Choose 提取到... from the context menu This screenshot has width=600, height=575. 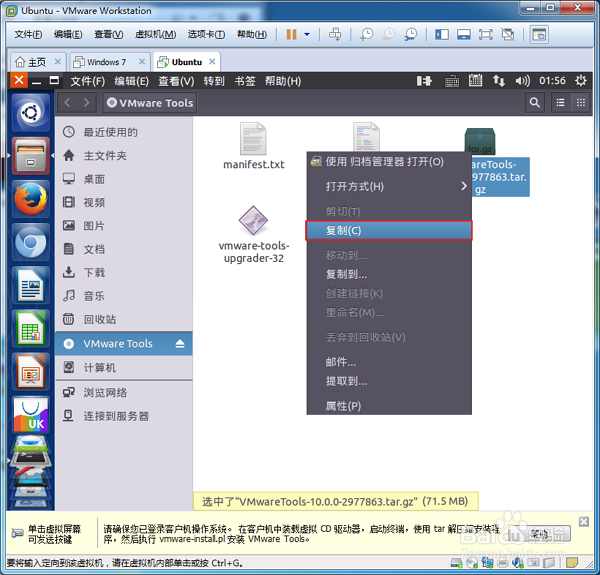389,381
